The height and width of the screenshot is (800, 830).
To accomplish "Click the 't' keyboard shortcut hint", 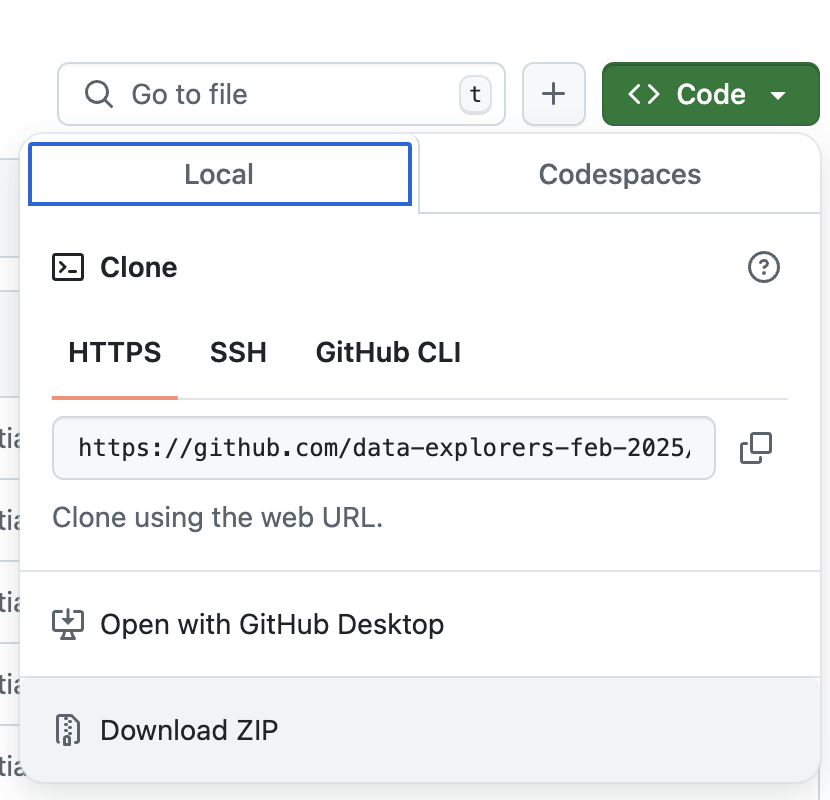I will pyautogui.click(x=475, y=95).
